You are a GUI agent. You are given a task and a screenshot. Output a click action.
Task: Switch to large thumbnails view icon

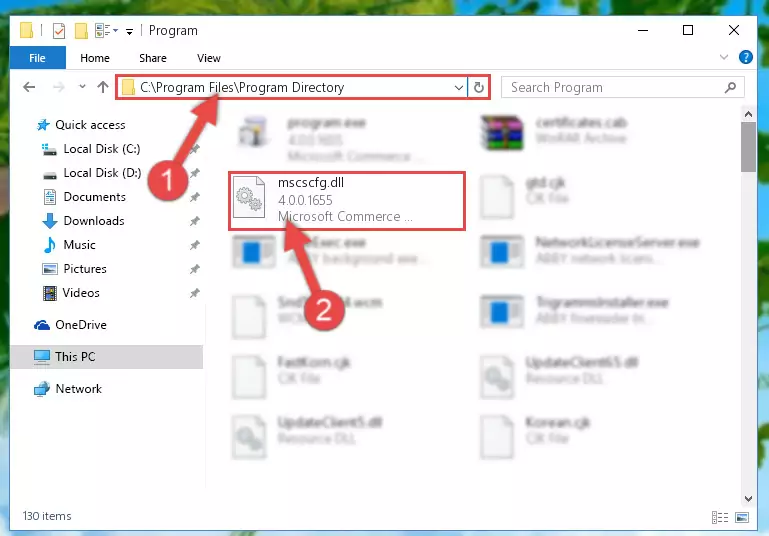742,517
